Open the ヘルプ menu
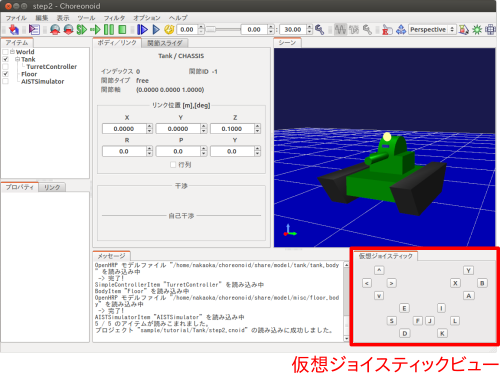The image size is (500, 373). (178, 18)
